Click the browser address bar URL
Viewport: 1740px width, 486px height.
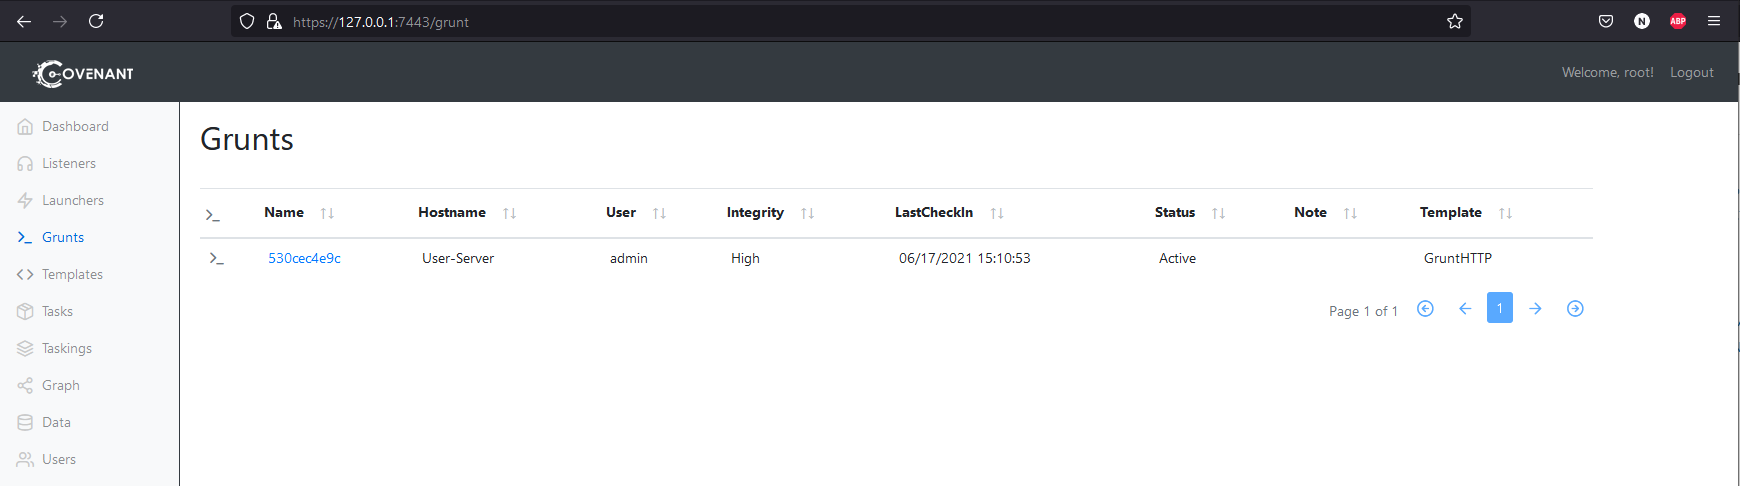pyautogui.click(x=381, y=21)
